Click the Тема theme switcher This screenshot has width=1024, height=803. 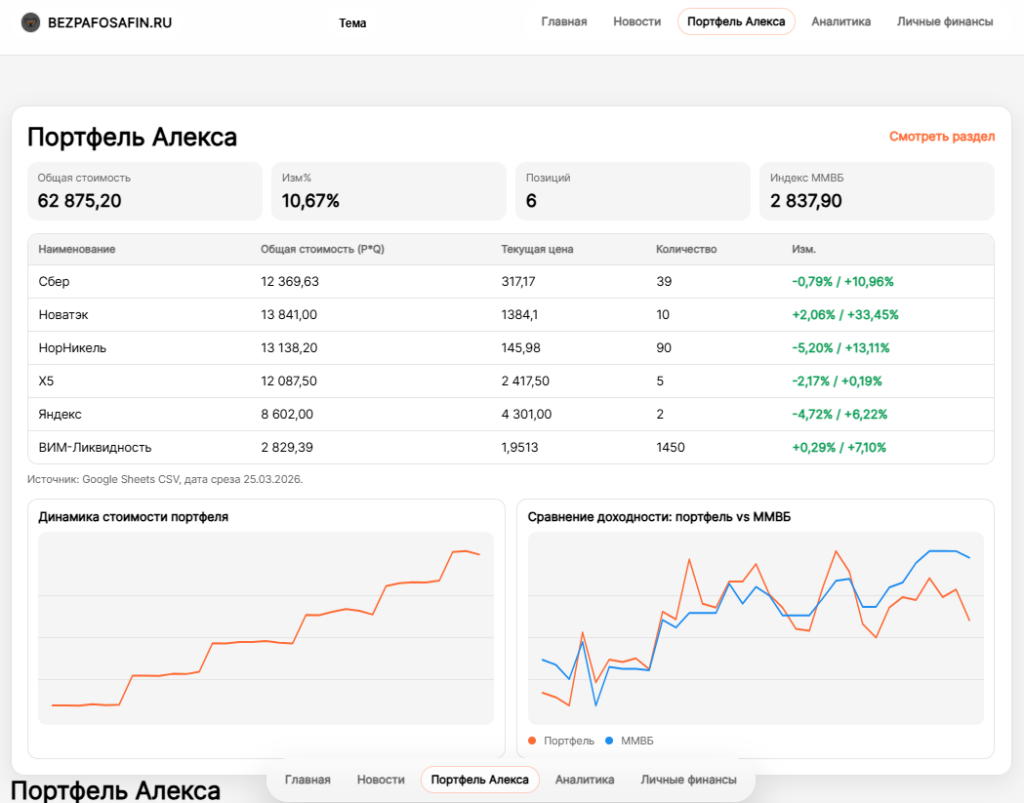point(352,23)
